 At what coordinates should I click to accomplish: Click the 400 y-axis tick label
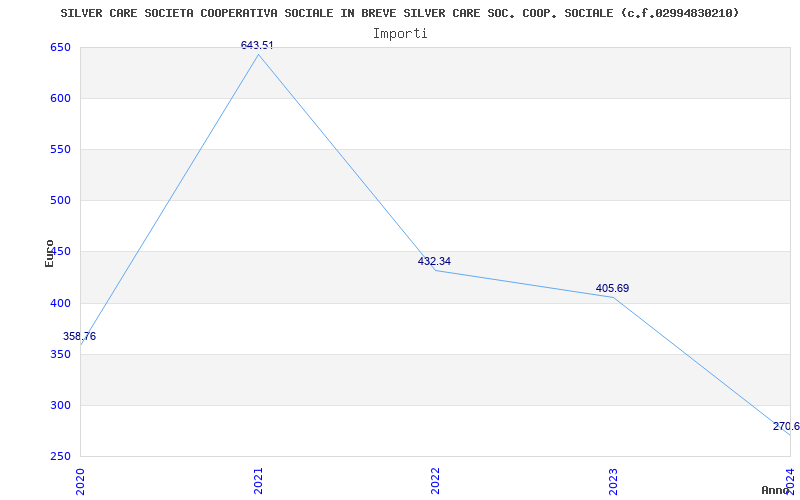[60, 304]
